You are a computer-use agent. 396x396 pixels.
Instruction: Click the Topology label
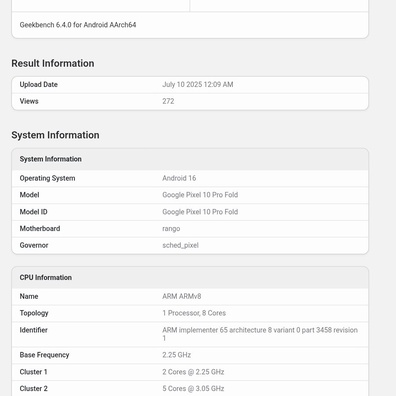tap(34, 313)
